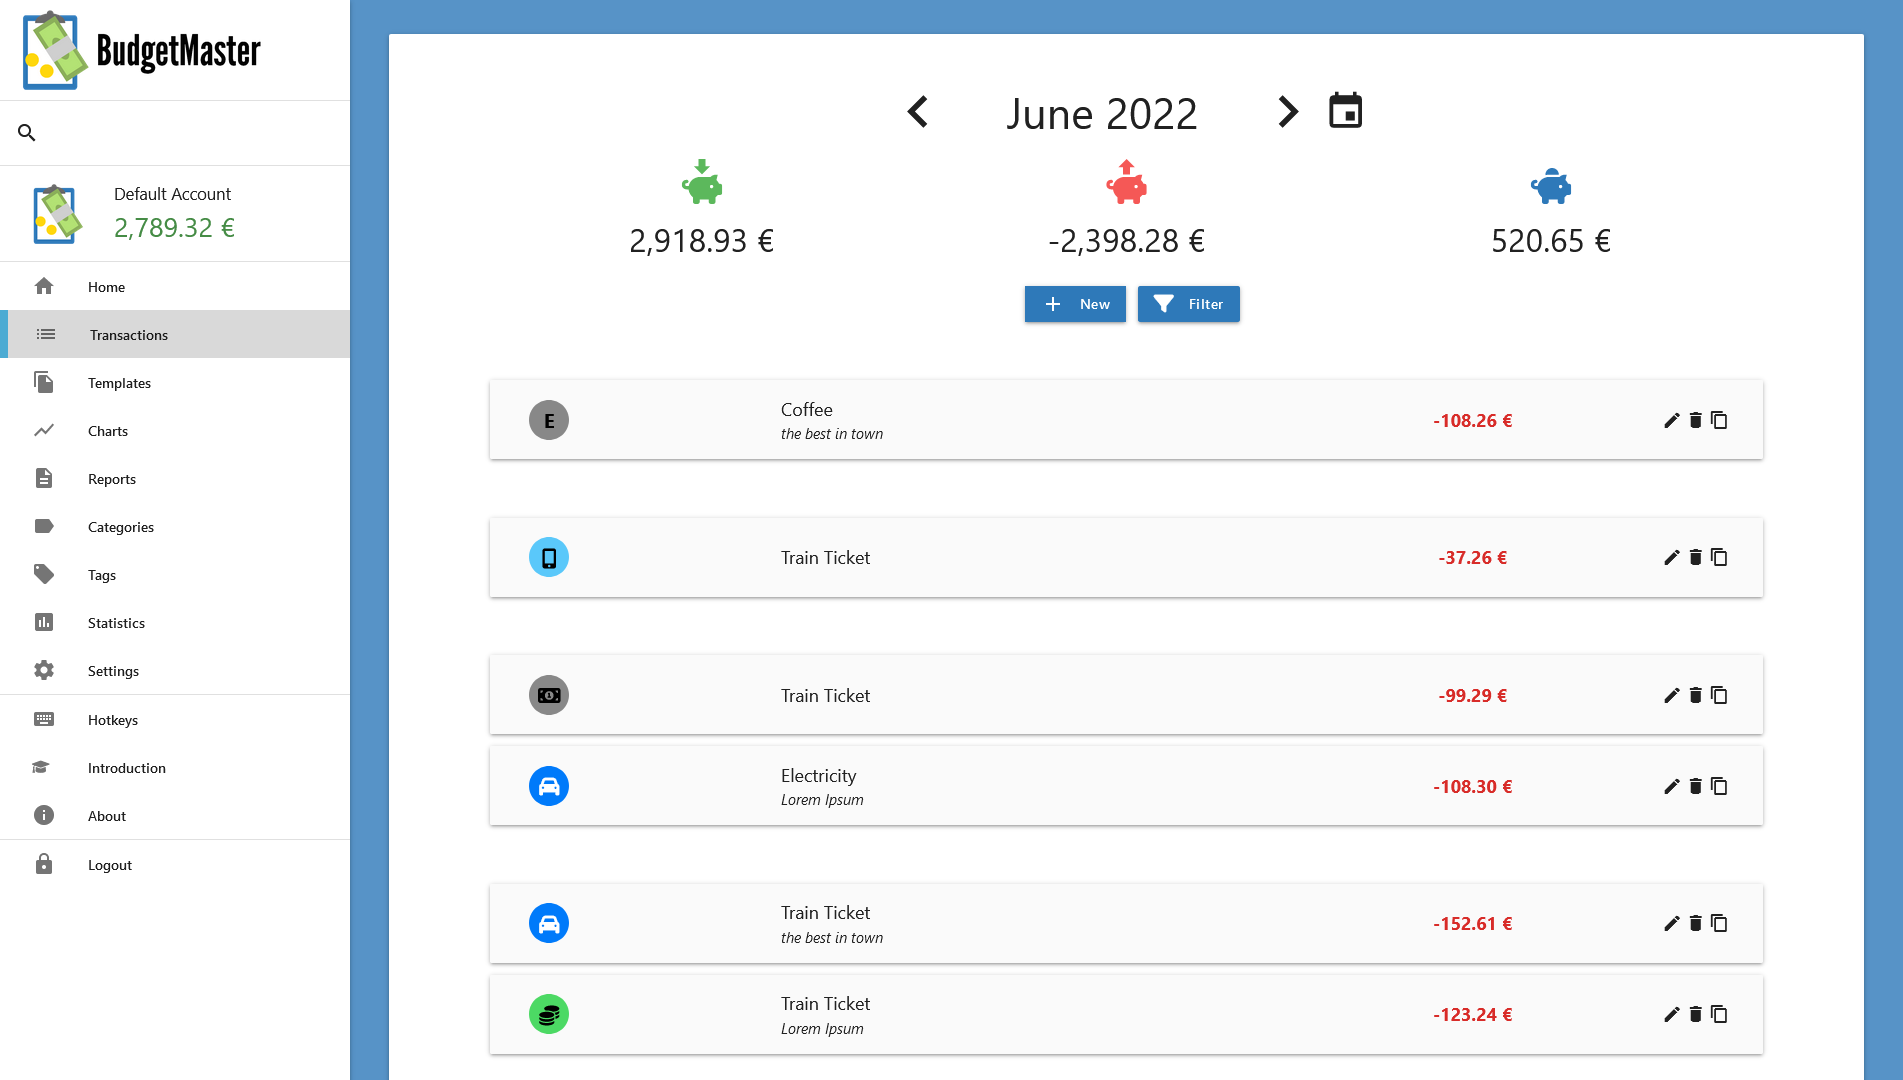Image resolution: width=1903 pixels, height=1080 pixels.
Task: Copy the -37.26 € Train Ticket
Action: pos(1719,557)
